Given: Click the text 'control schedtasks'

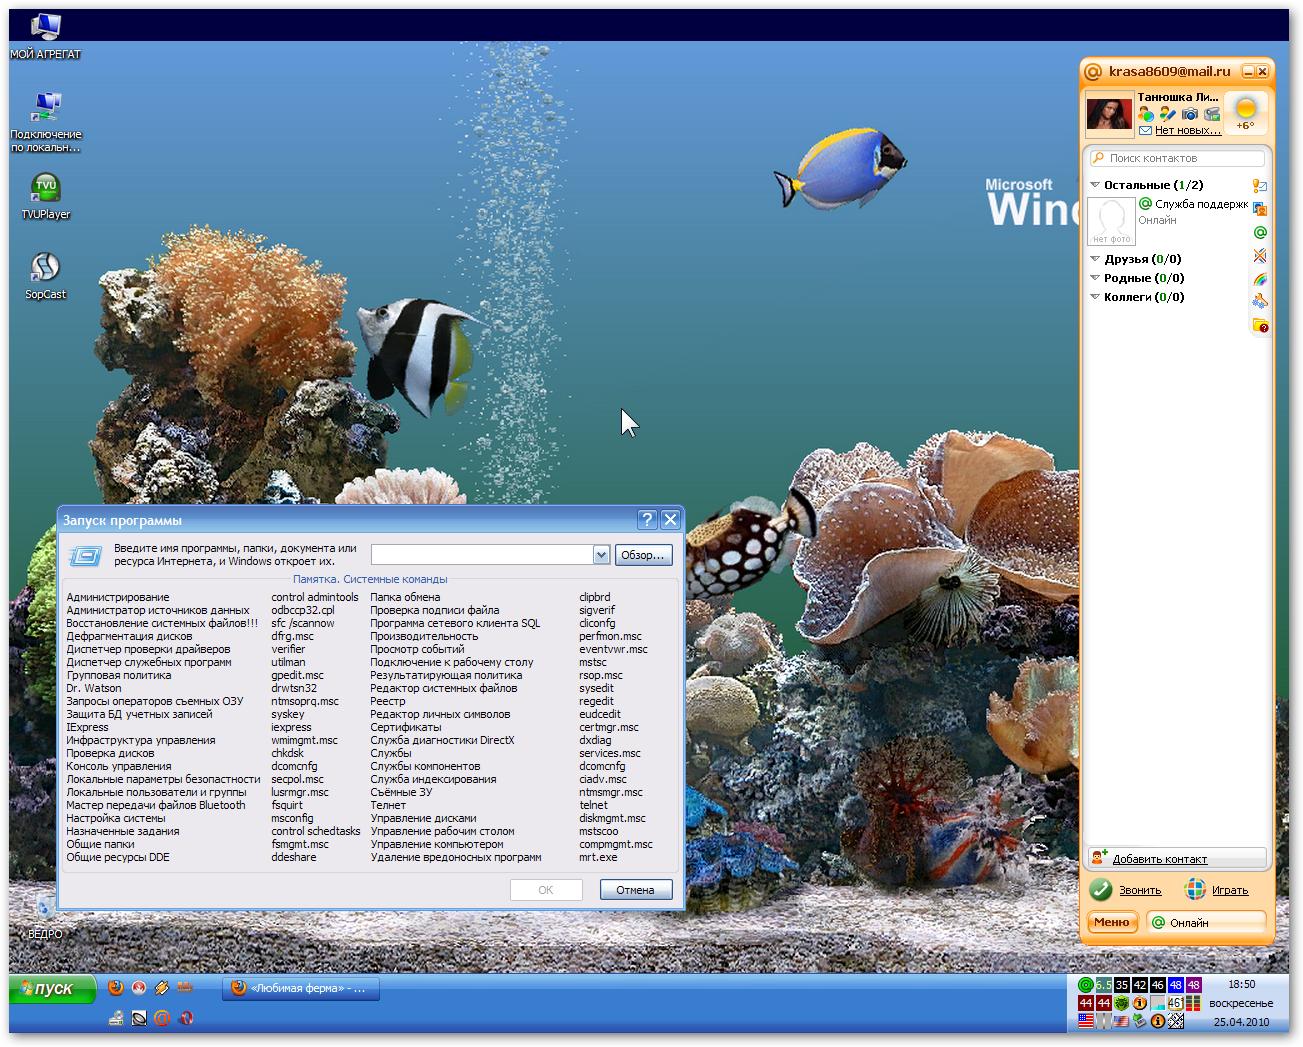Looking at the screenshot, I should [x=316, y=831].
